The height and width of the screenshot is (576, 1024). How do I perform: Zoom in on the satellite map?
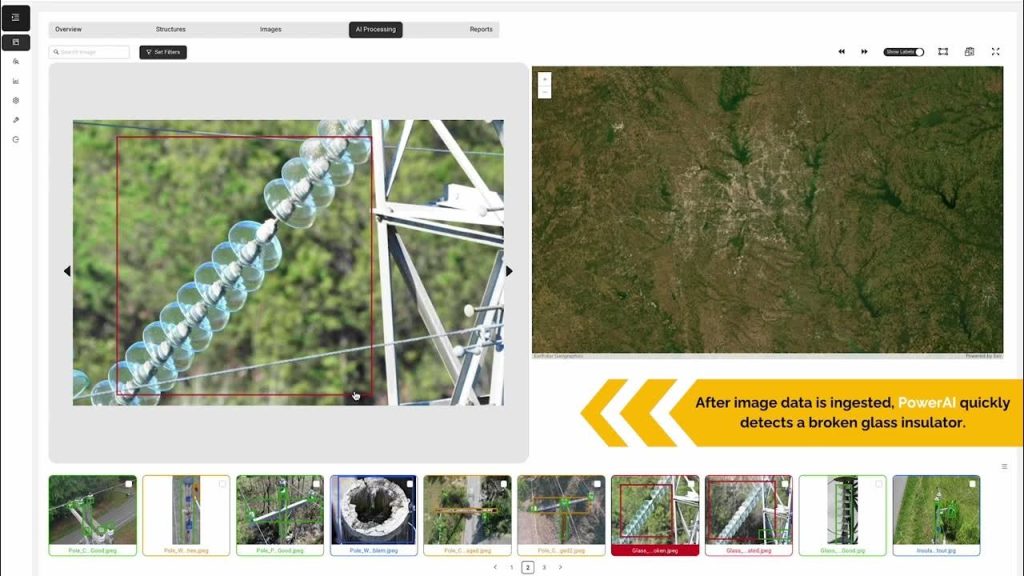[x=545, y=79]
